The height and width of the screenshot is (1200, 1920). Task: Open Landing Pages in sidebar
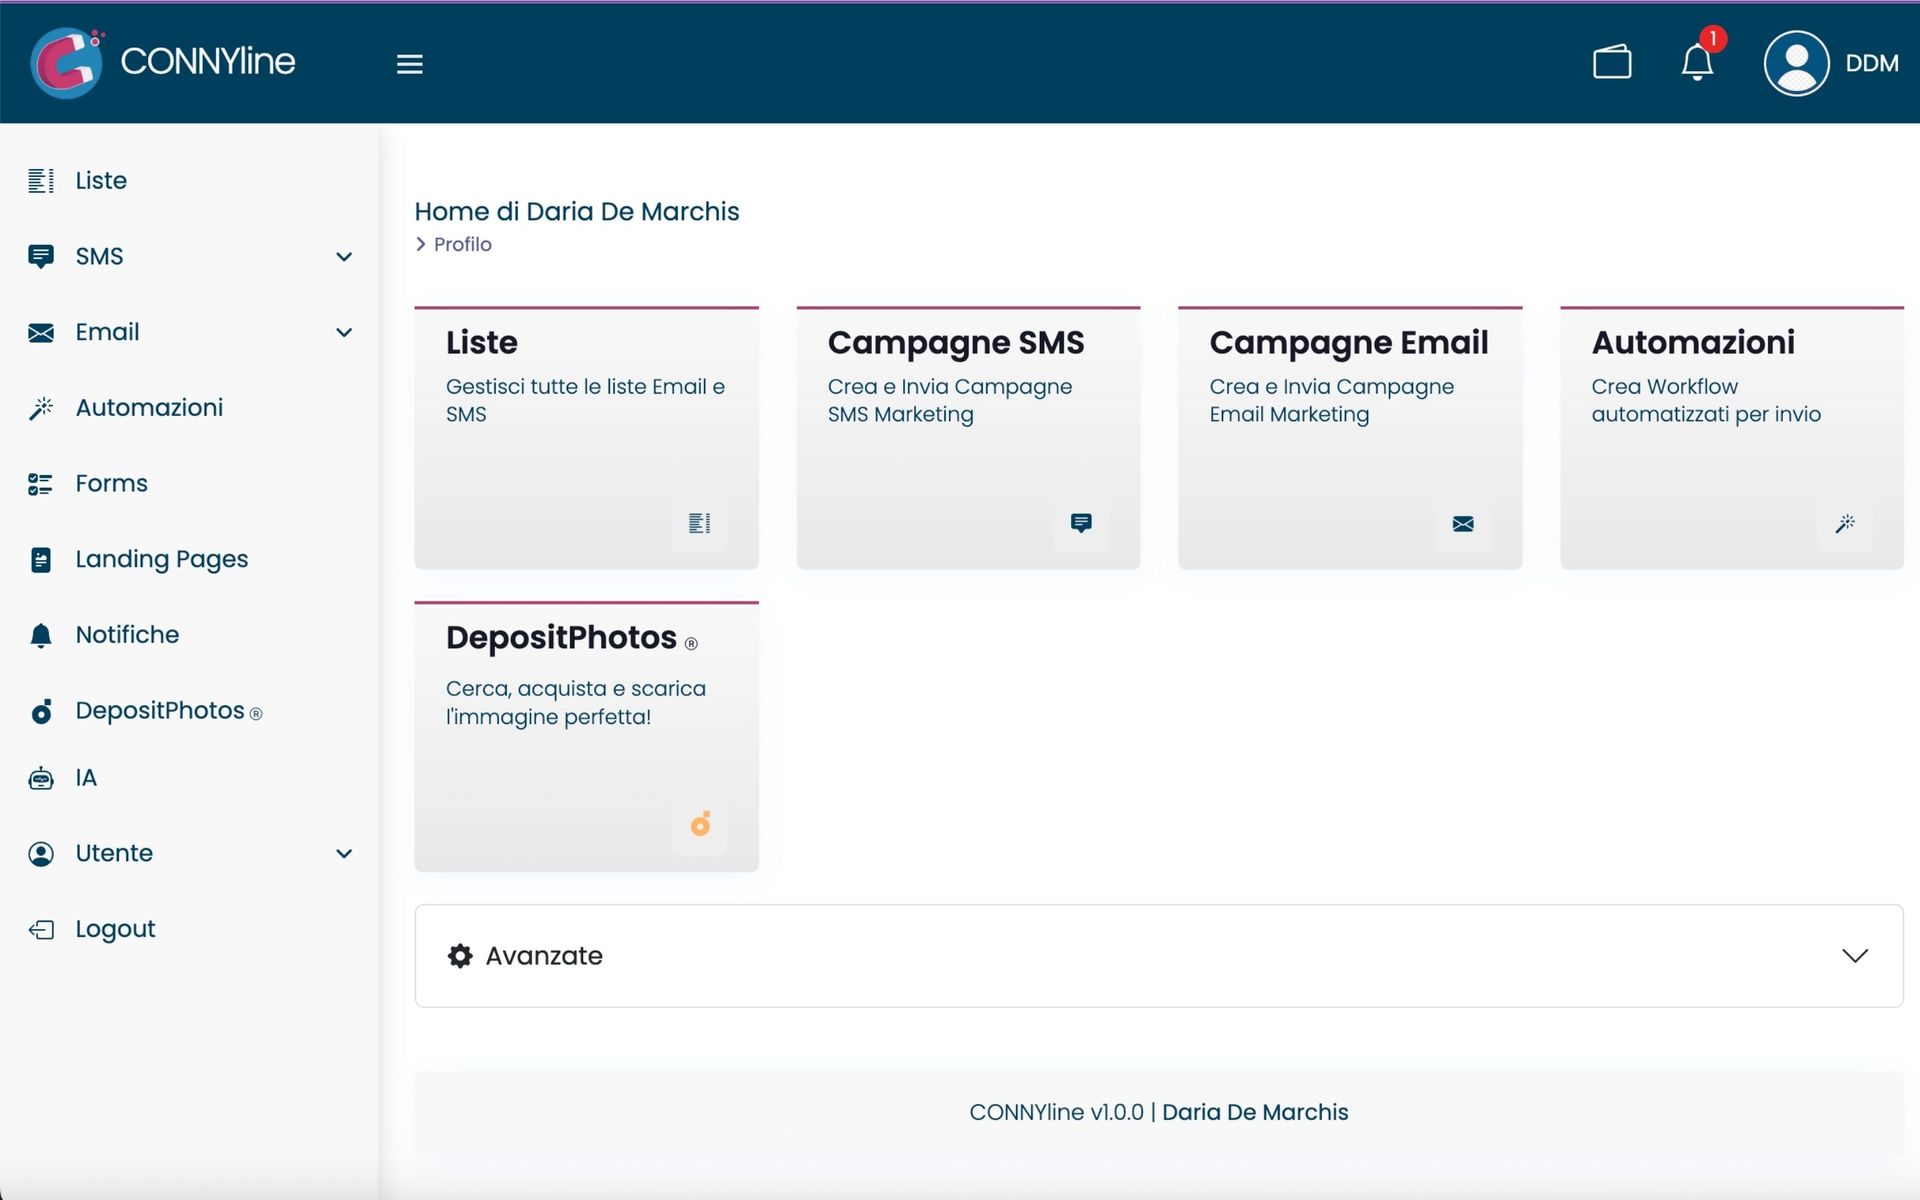pos(161,559)
